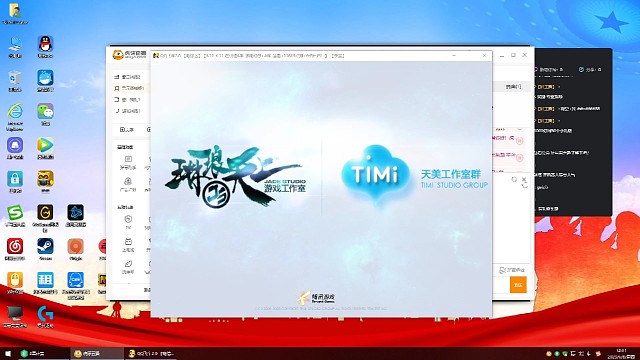Screen dimensions: 640x360
Task: Open the blue hexagon icon on black
Action: point(76,213)
